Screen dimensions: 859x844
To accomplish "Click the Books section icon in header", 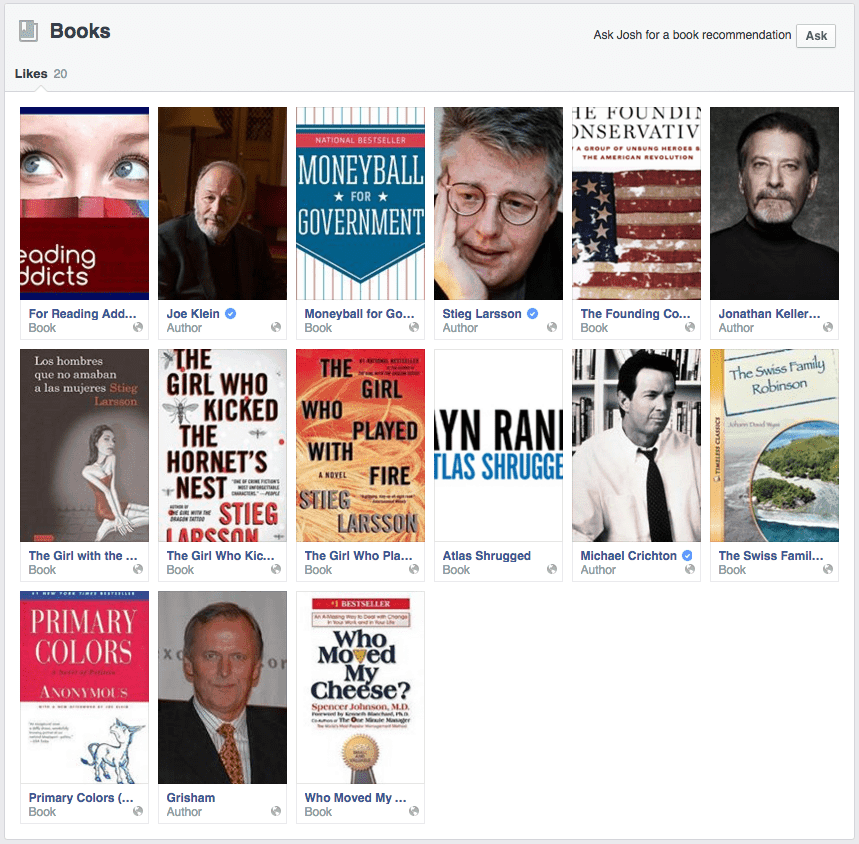I will 28,31.
